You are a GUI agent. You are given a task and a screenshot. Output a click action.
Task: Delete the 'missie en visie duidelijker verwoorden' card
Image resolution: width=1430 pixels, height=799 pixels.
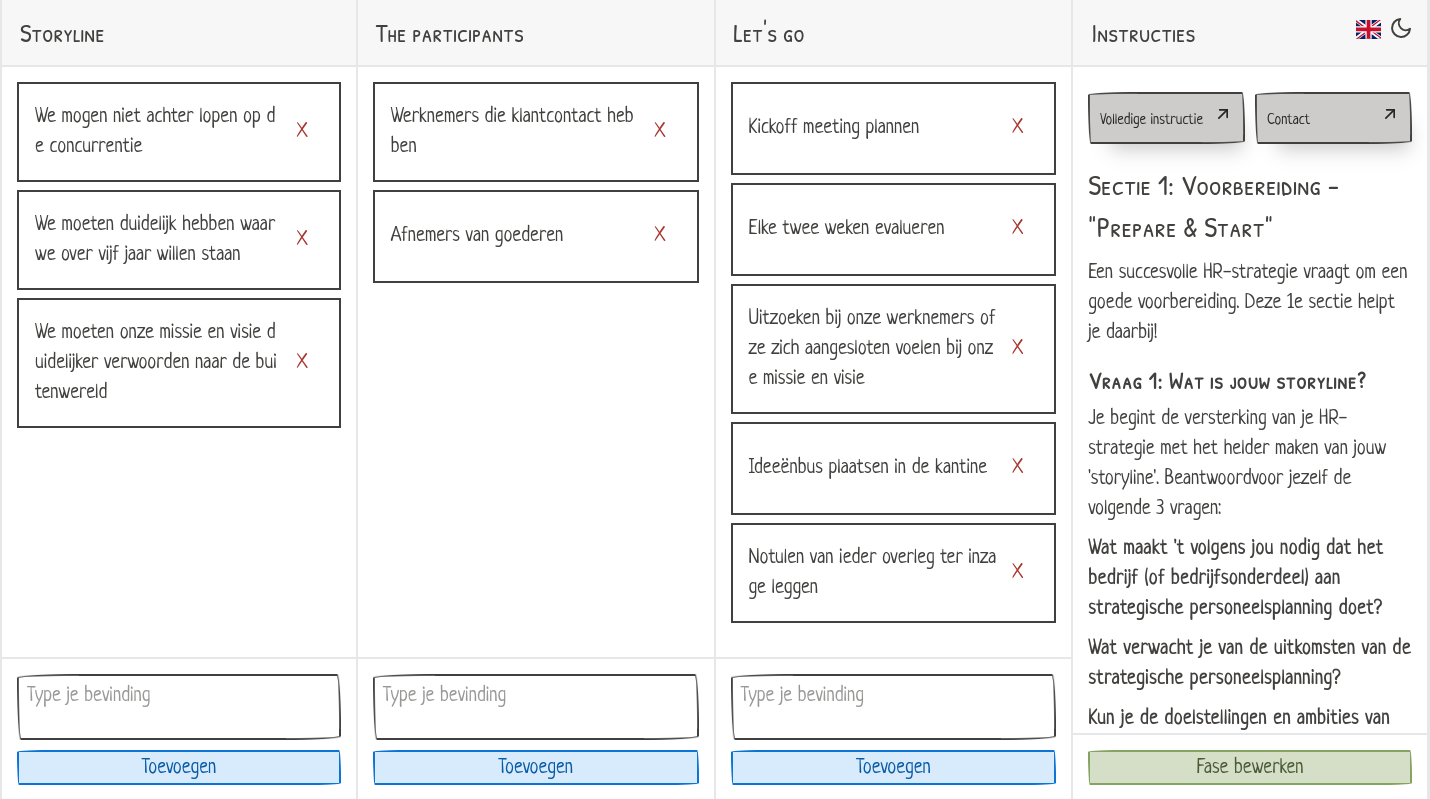click(x=302, y=361)
